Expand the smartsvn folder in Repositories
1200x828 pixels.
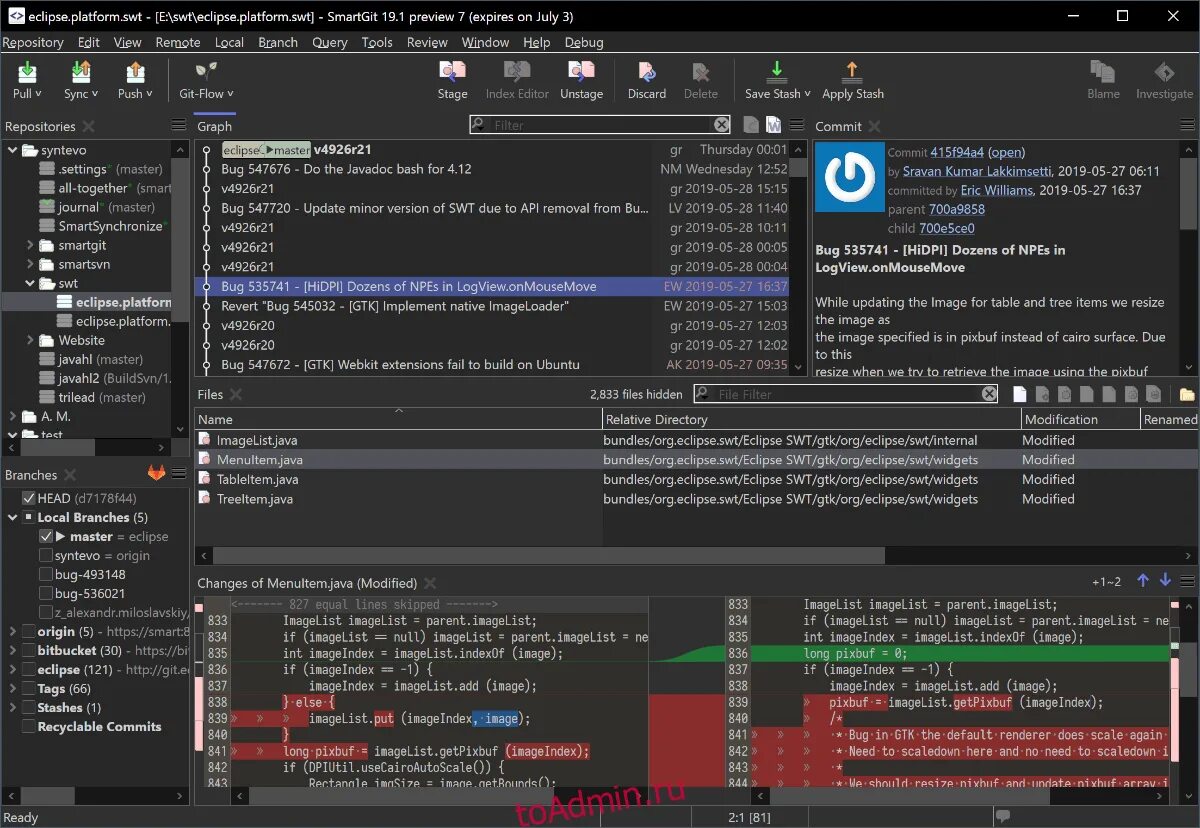30,264
